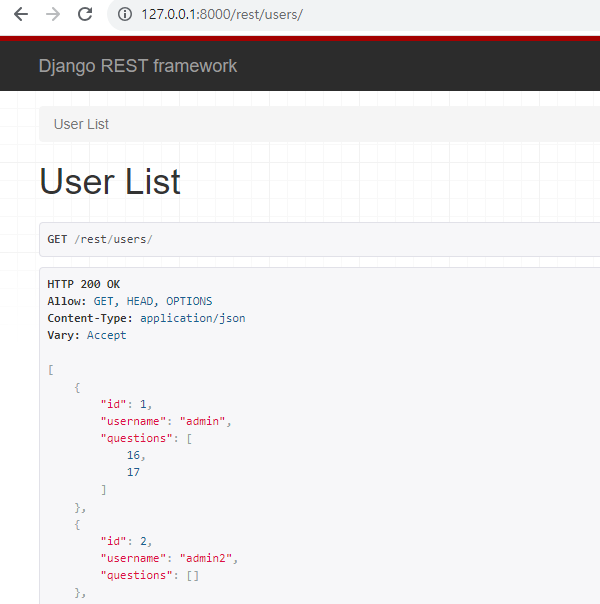
Task: Go back with the browser back arrow
Action: (21, 15)
